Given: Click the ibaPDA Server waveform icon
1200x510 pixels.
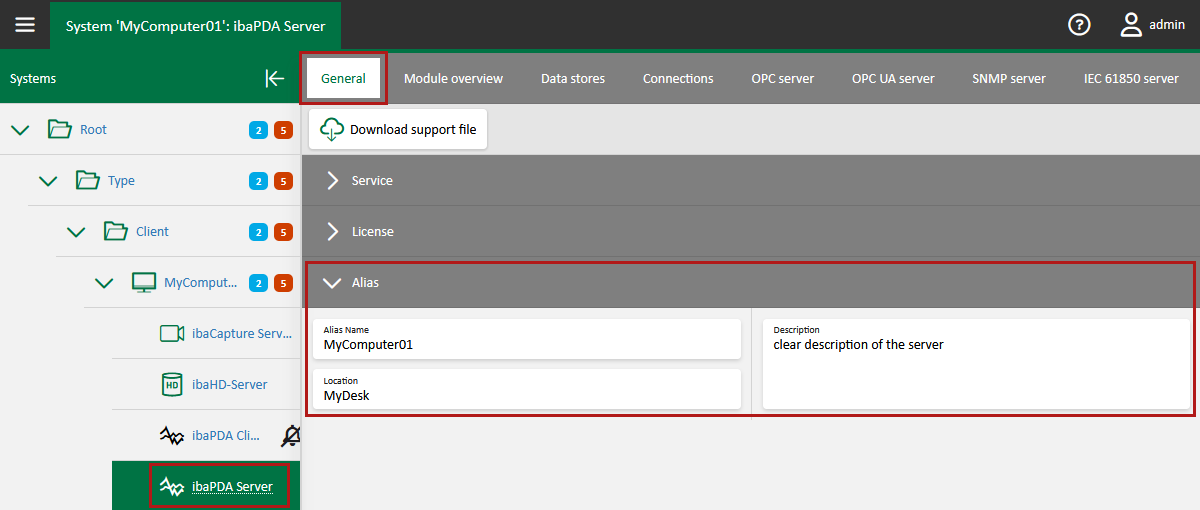Looking at the screenshot, I should 172,486.
